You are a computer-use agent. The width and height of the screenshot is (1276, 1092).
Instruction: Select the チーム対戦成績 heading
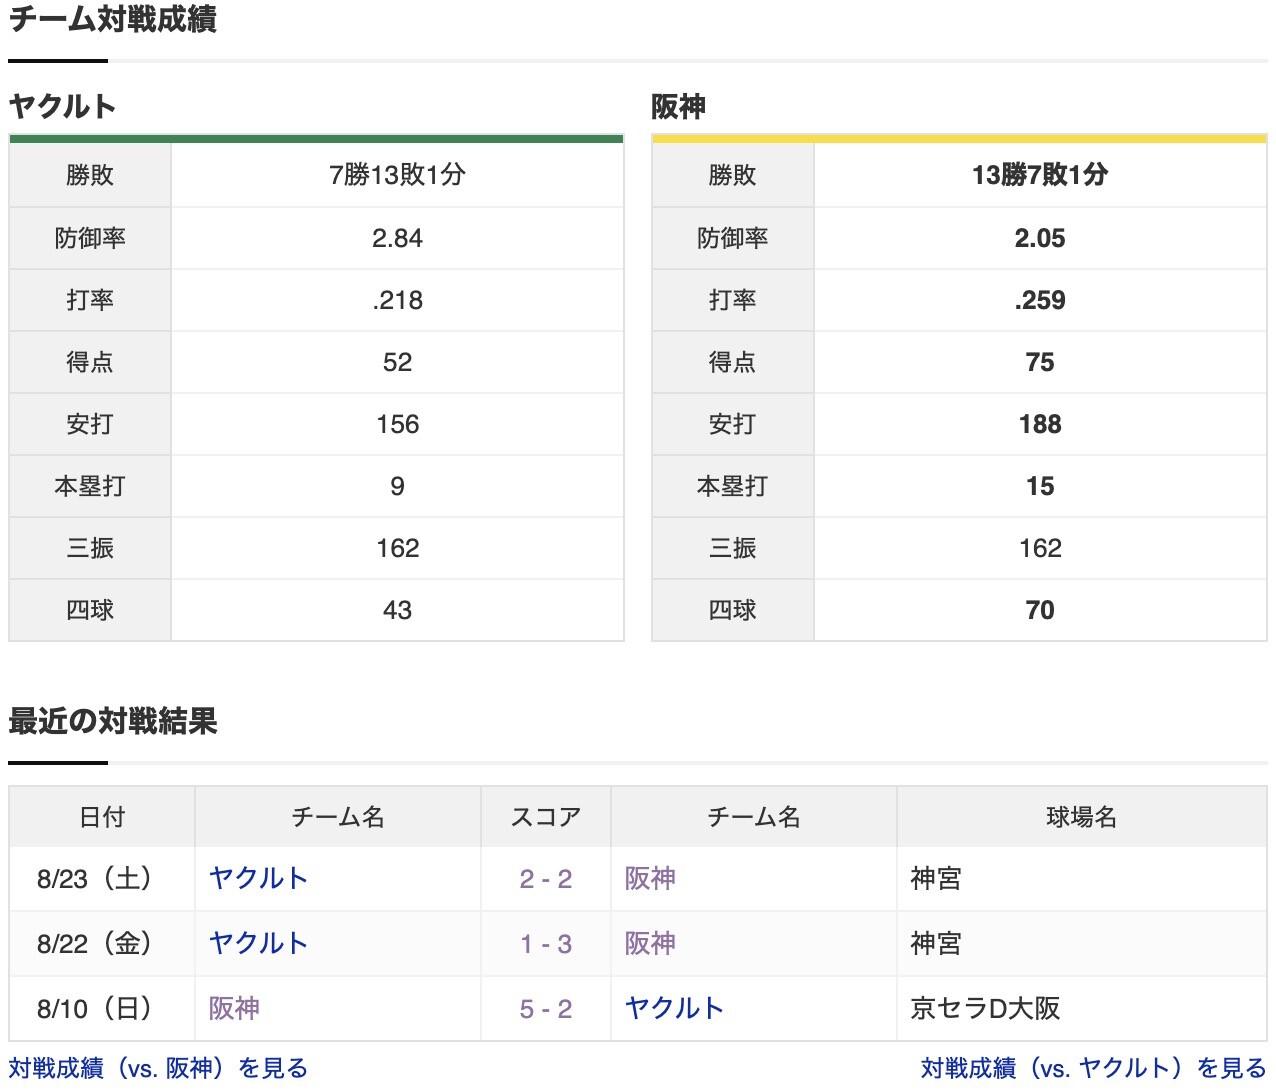click(113, 19)
